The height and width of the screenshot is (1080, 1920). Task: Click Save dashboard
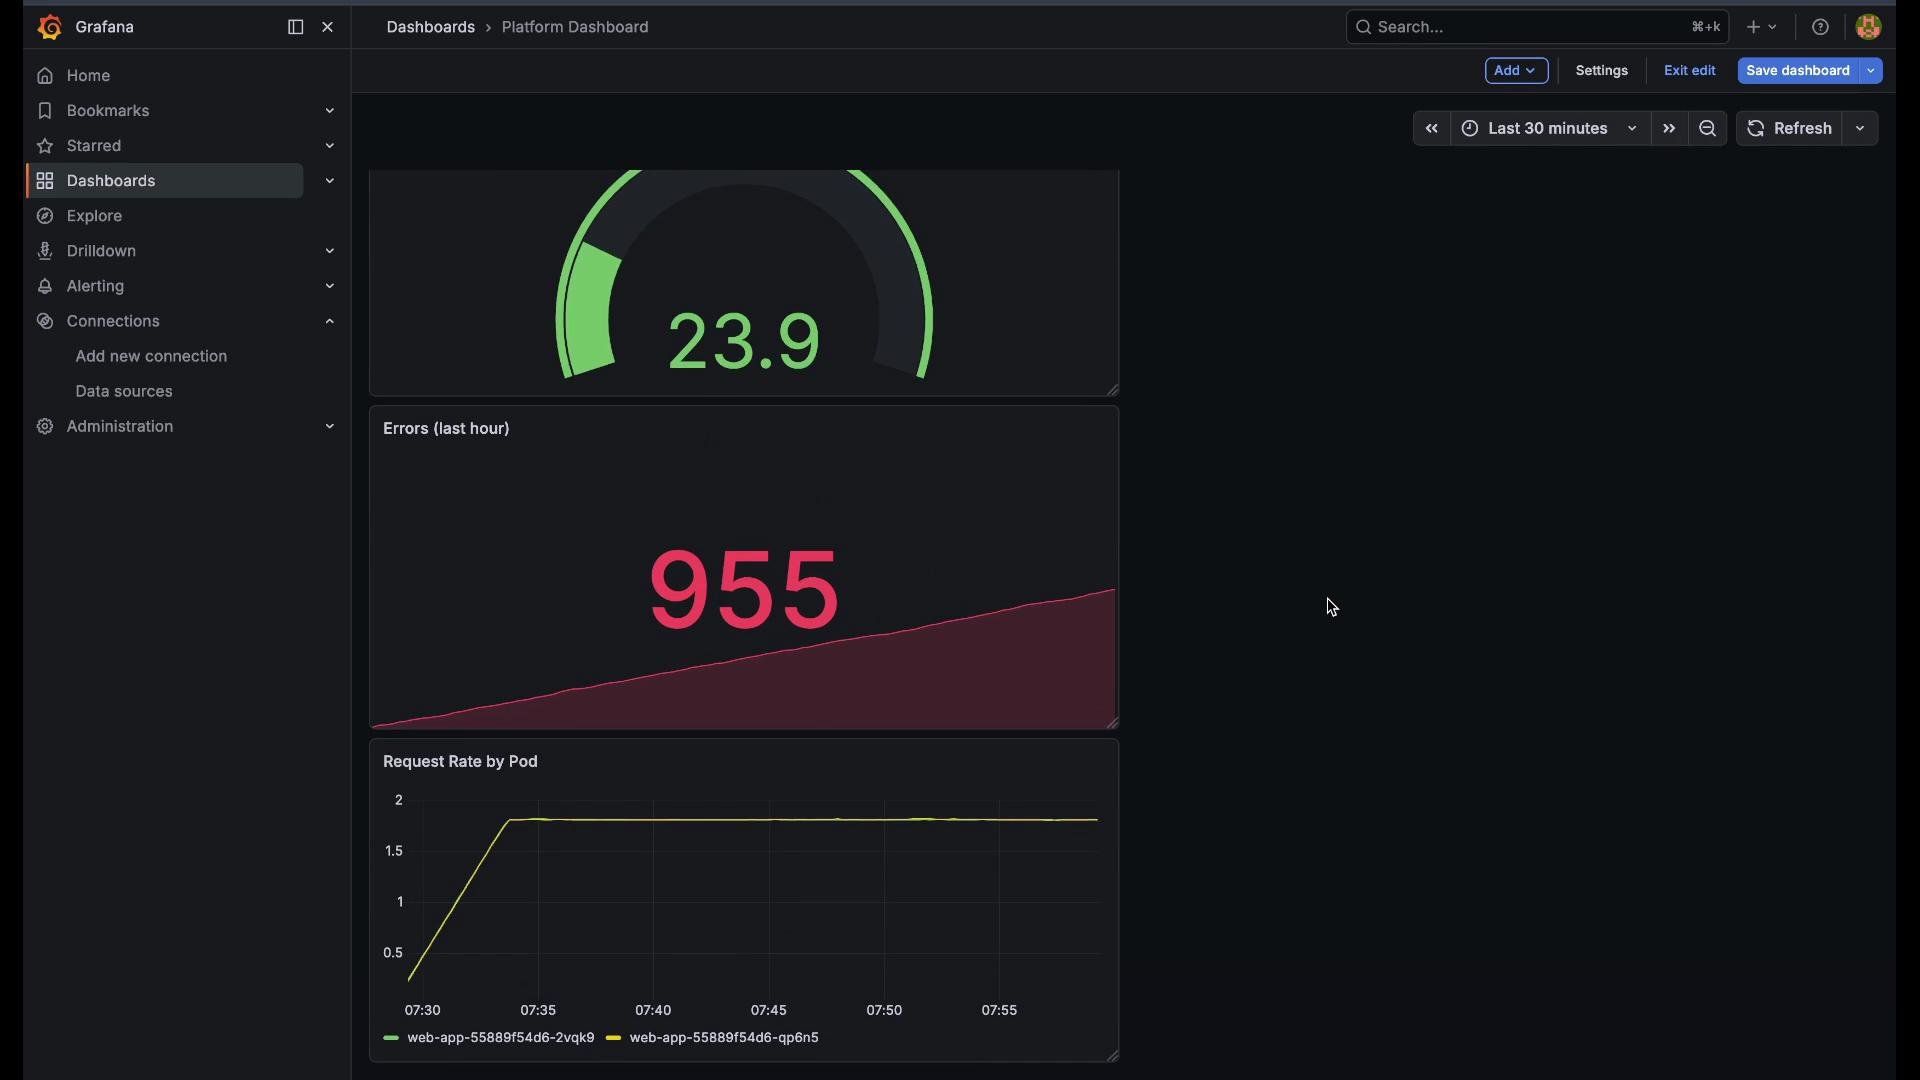click(1798, 71)
